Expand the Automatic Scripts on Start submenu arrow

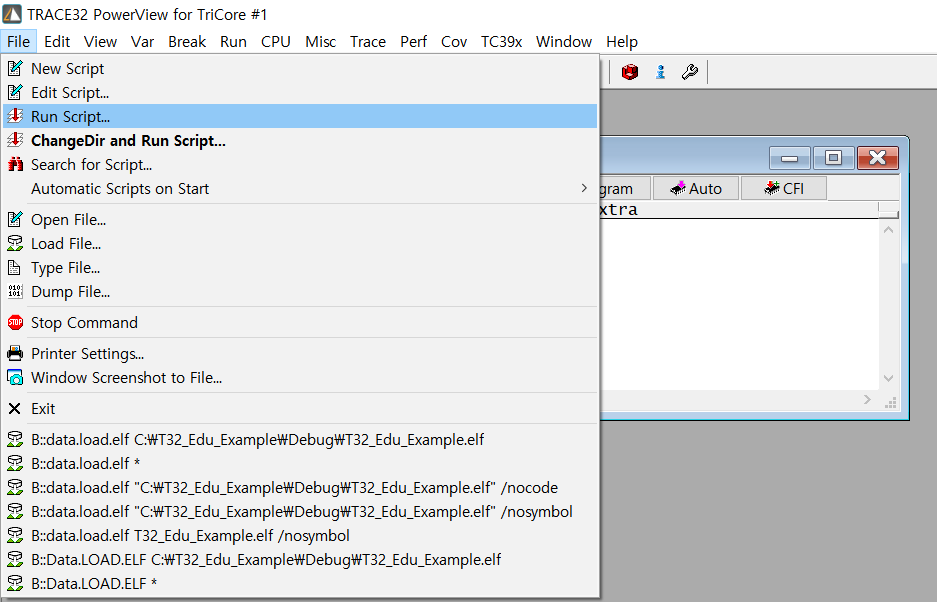tap(584, 188)
